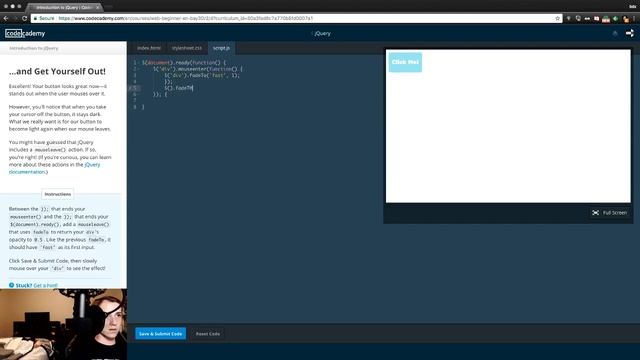Click the 'Click Me!' box in the preview
Image resolution: width=640 pixels, height=360 pixels.
(405, 62)
